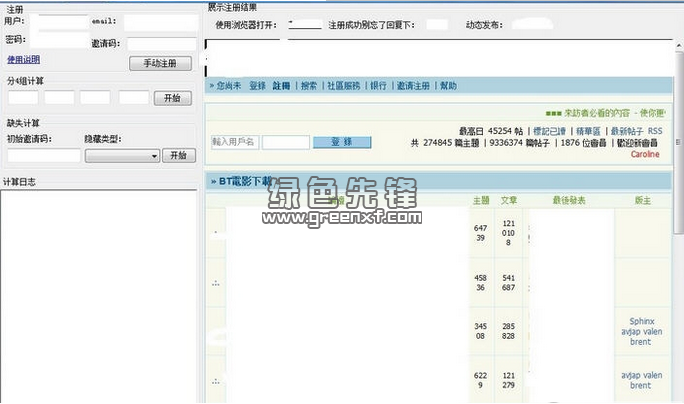
Task: Open the 邀请注册 menu item
Action: point(413,86)
